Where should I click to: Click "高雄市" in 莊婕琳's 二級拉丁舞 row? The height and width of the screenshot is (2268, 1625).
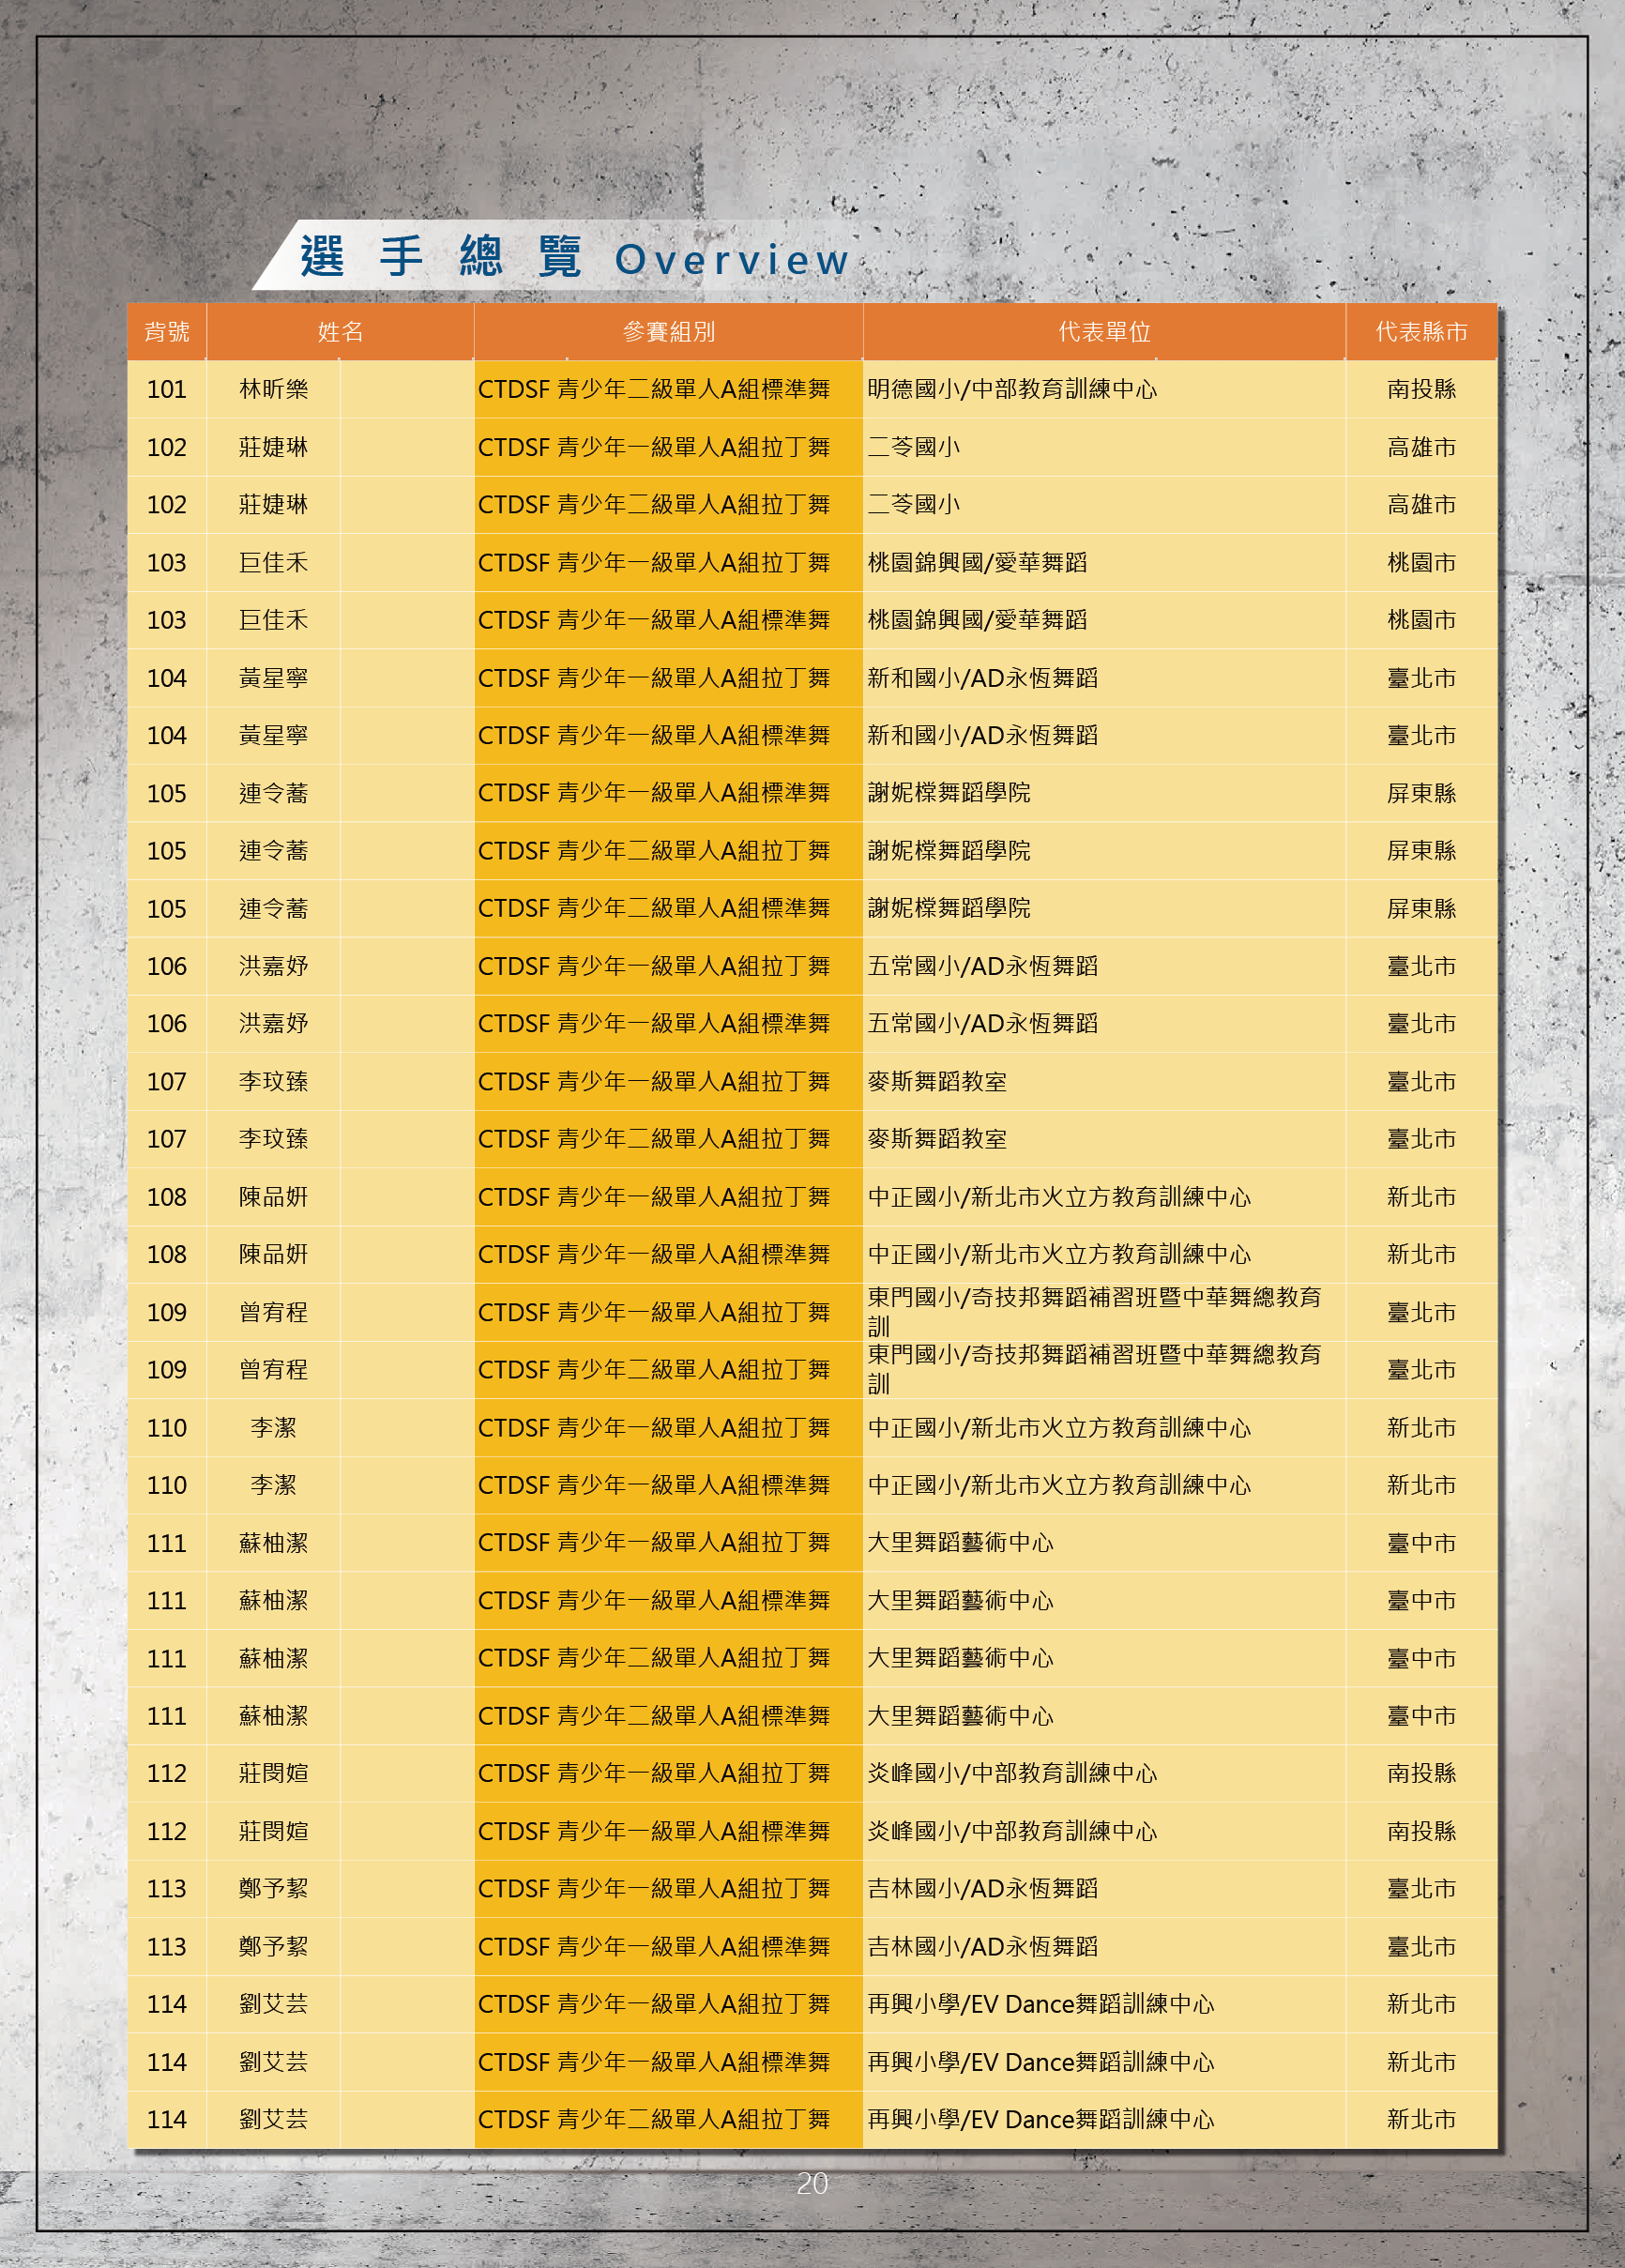[x=1421, y=504]
